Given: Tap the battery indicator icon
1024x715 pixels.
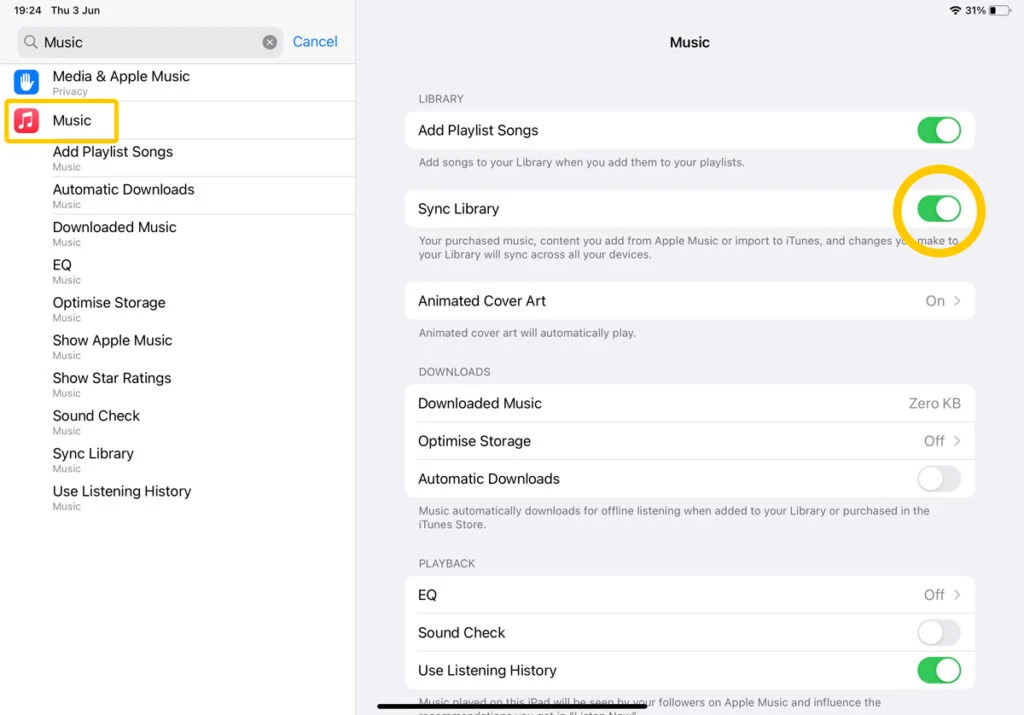Looking at the screenshot, I should [999, 10].
